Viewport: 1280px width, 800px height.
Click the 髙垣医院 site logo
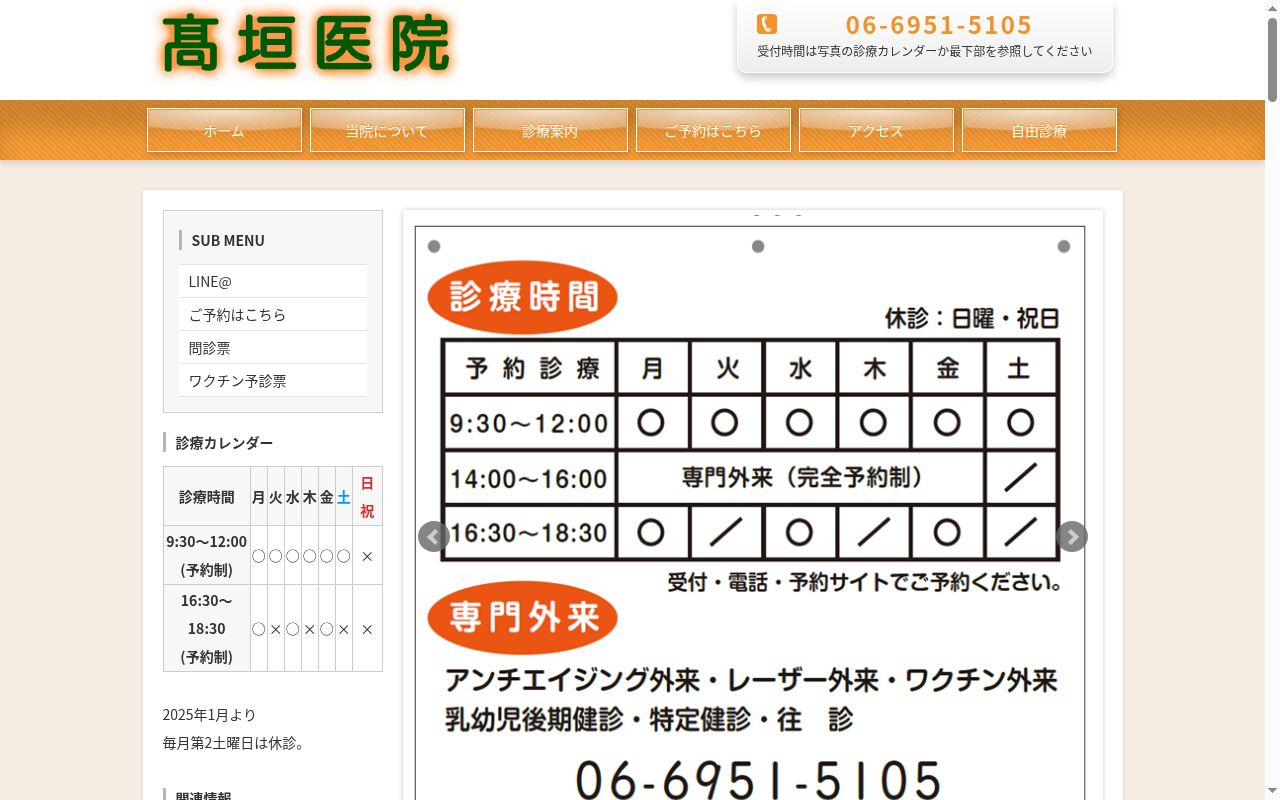(x=306, y=44)
